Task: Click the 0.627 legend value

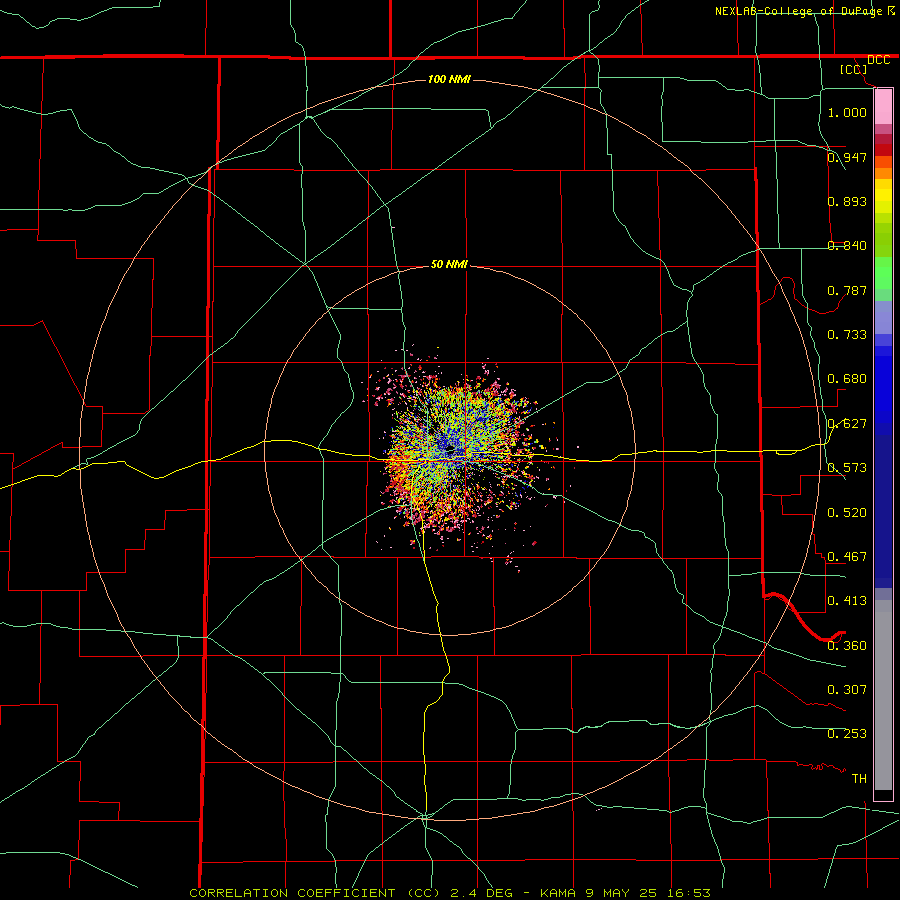Action: point(847,423)
